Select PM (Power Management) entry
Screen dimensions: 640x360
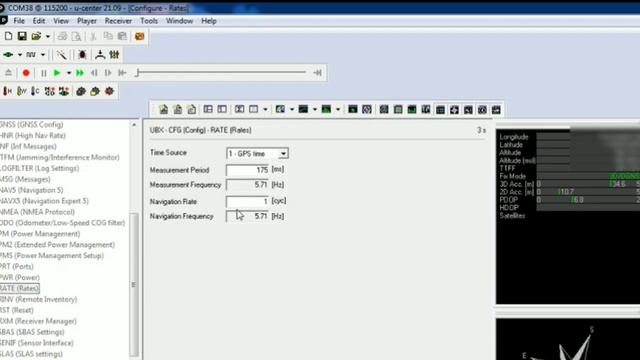(40, 234)
